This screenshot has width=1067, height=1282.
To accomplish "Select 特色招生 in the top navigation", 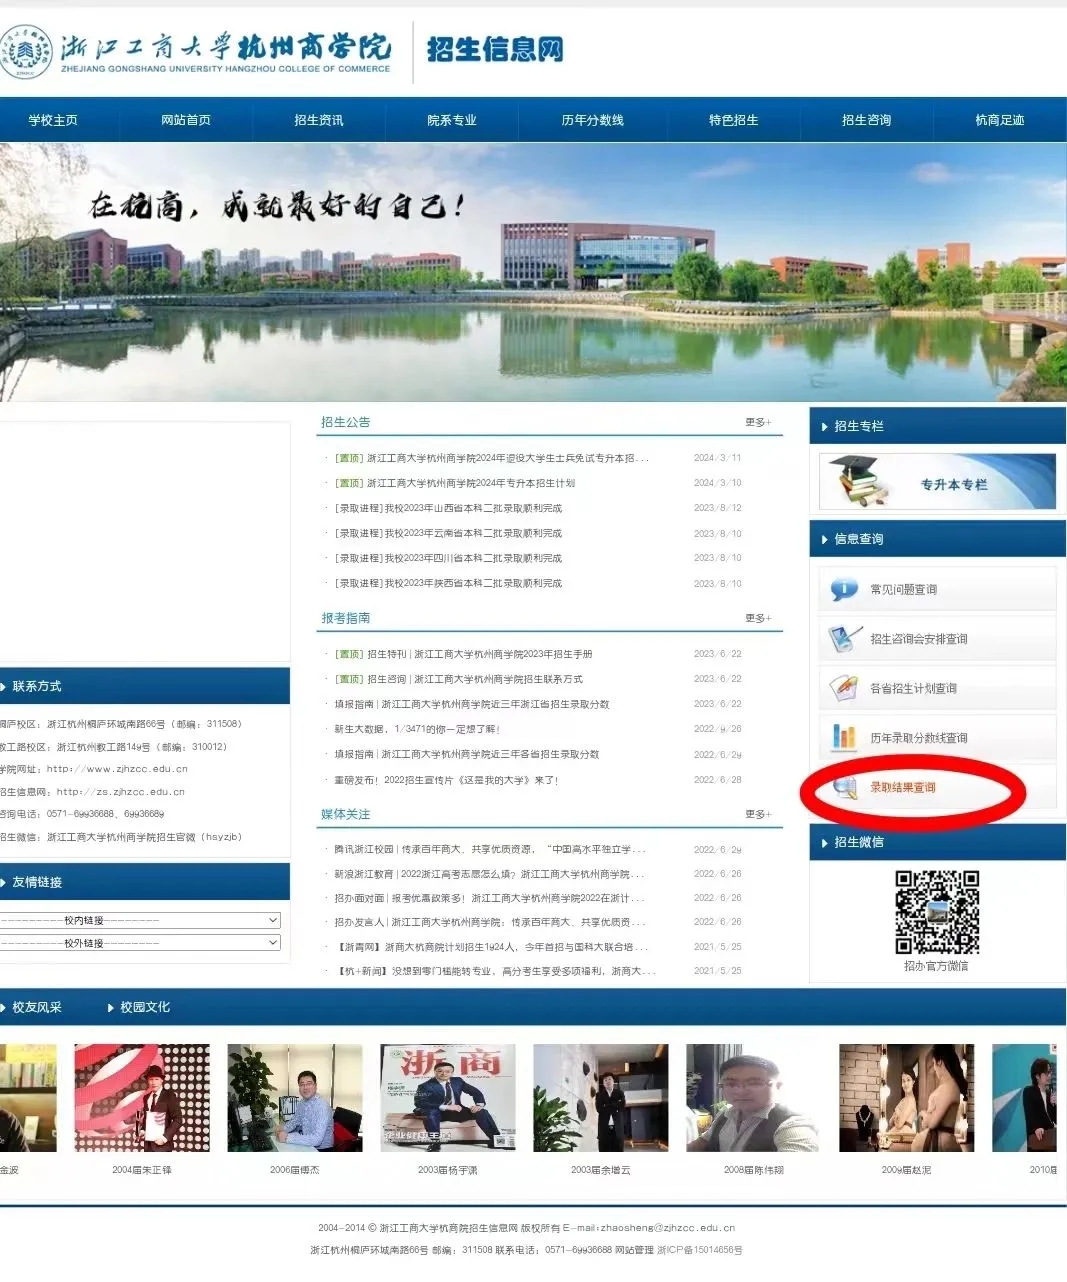I will (733, 120).
